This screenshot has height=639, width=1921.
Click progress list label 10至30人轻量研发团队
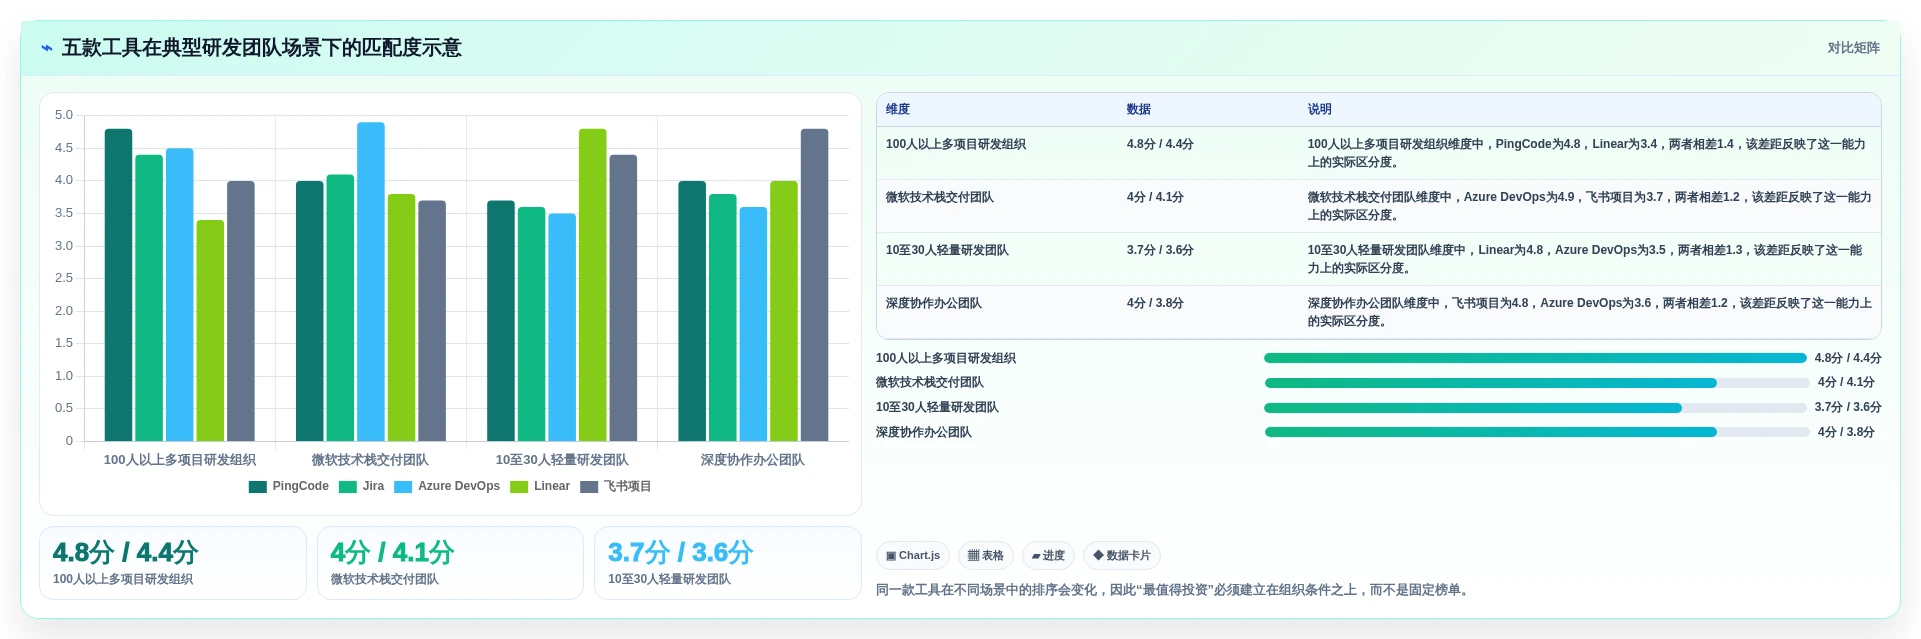click(x=937, y=407)
